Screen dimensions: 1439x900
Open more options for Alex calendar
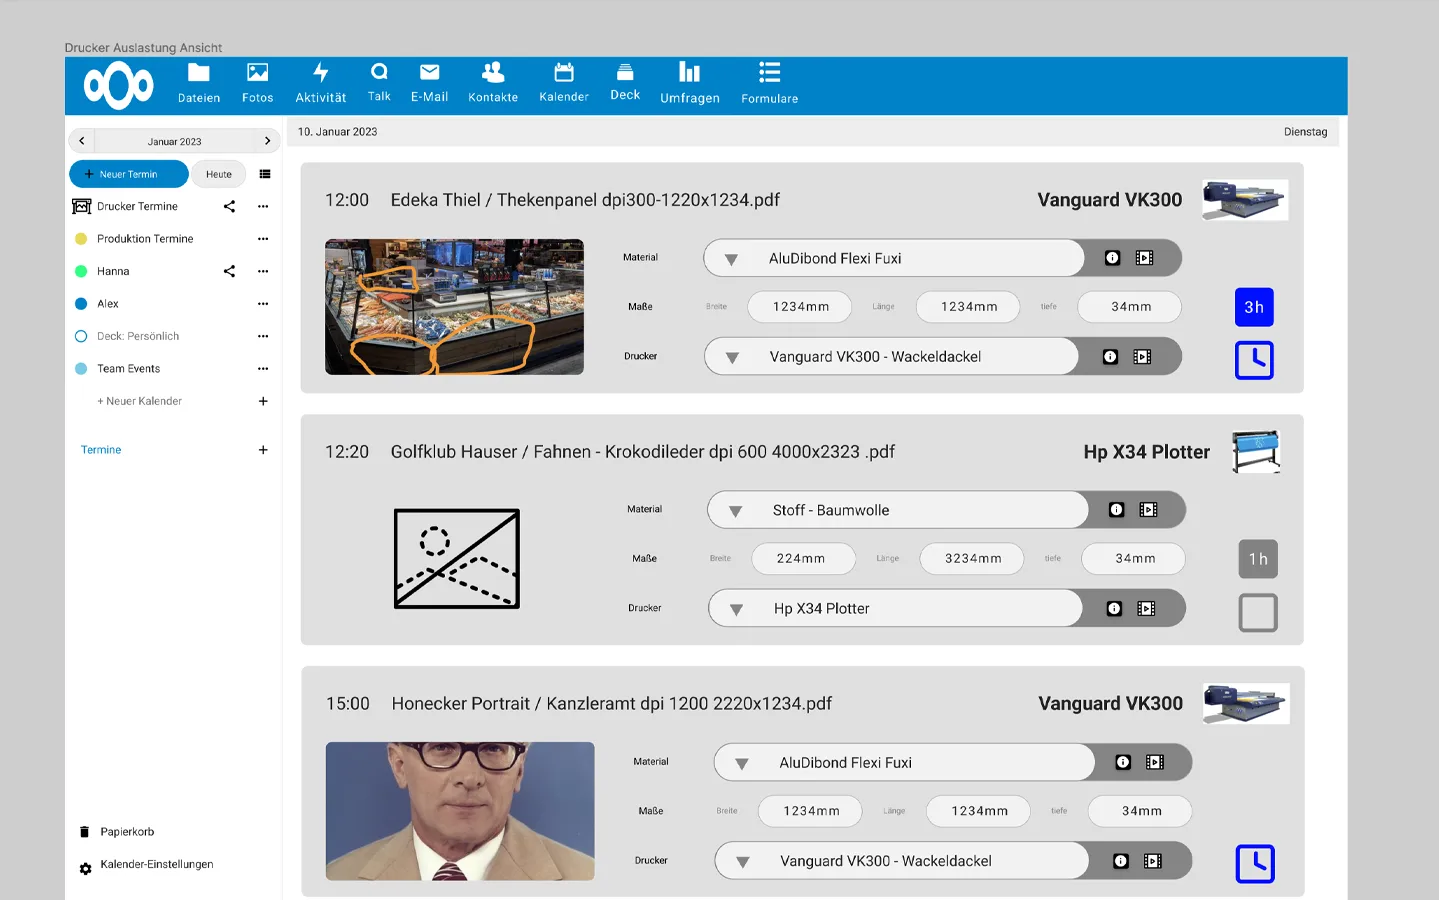pos(263,304)
